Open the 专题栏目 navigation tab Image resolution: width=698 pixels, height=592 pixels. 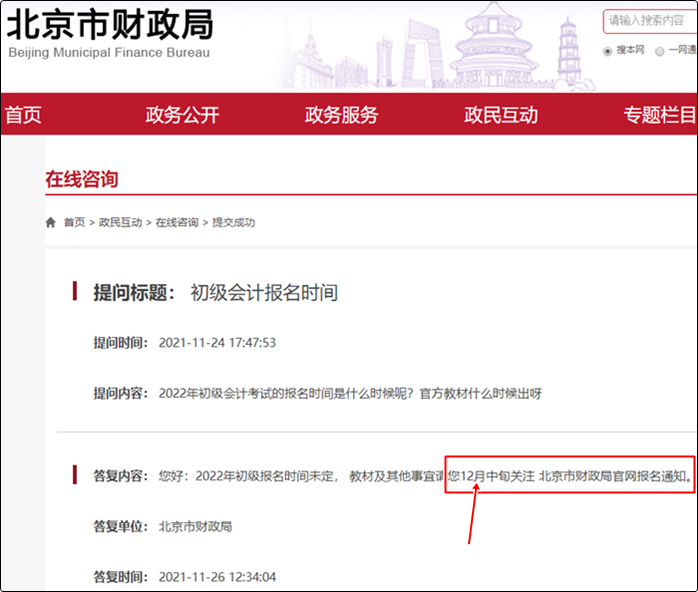click(x=660, y=115)
